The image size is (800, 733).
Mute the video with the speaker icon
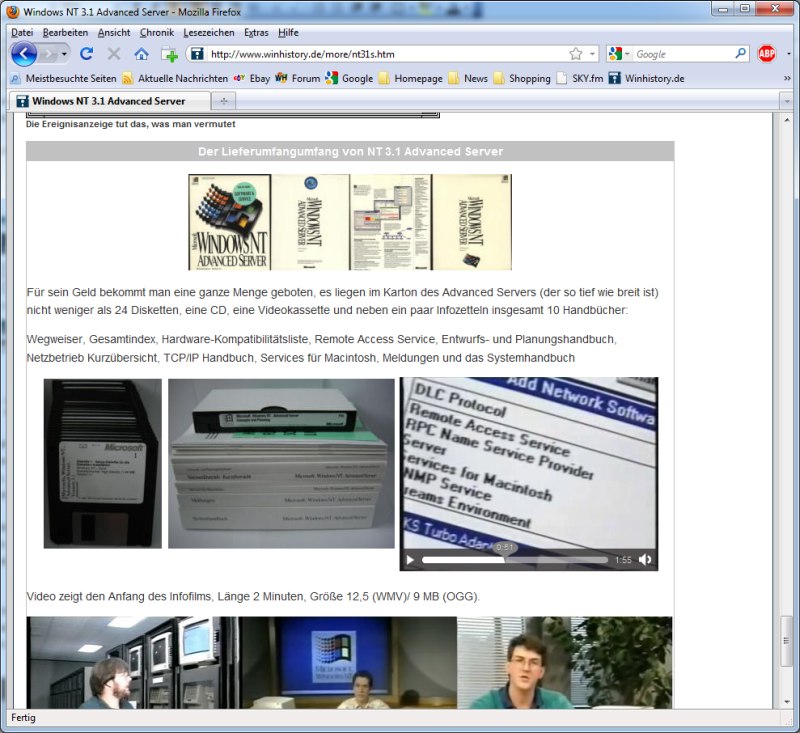click(645, 560)
